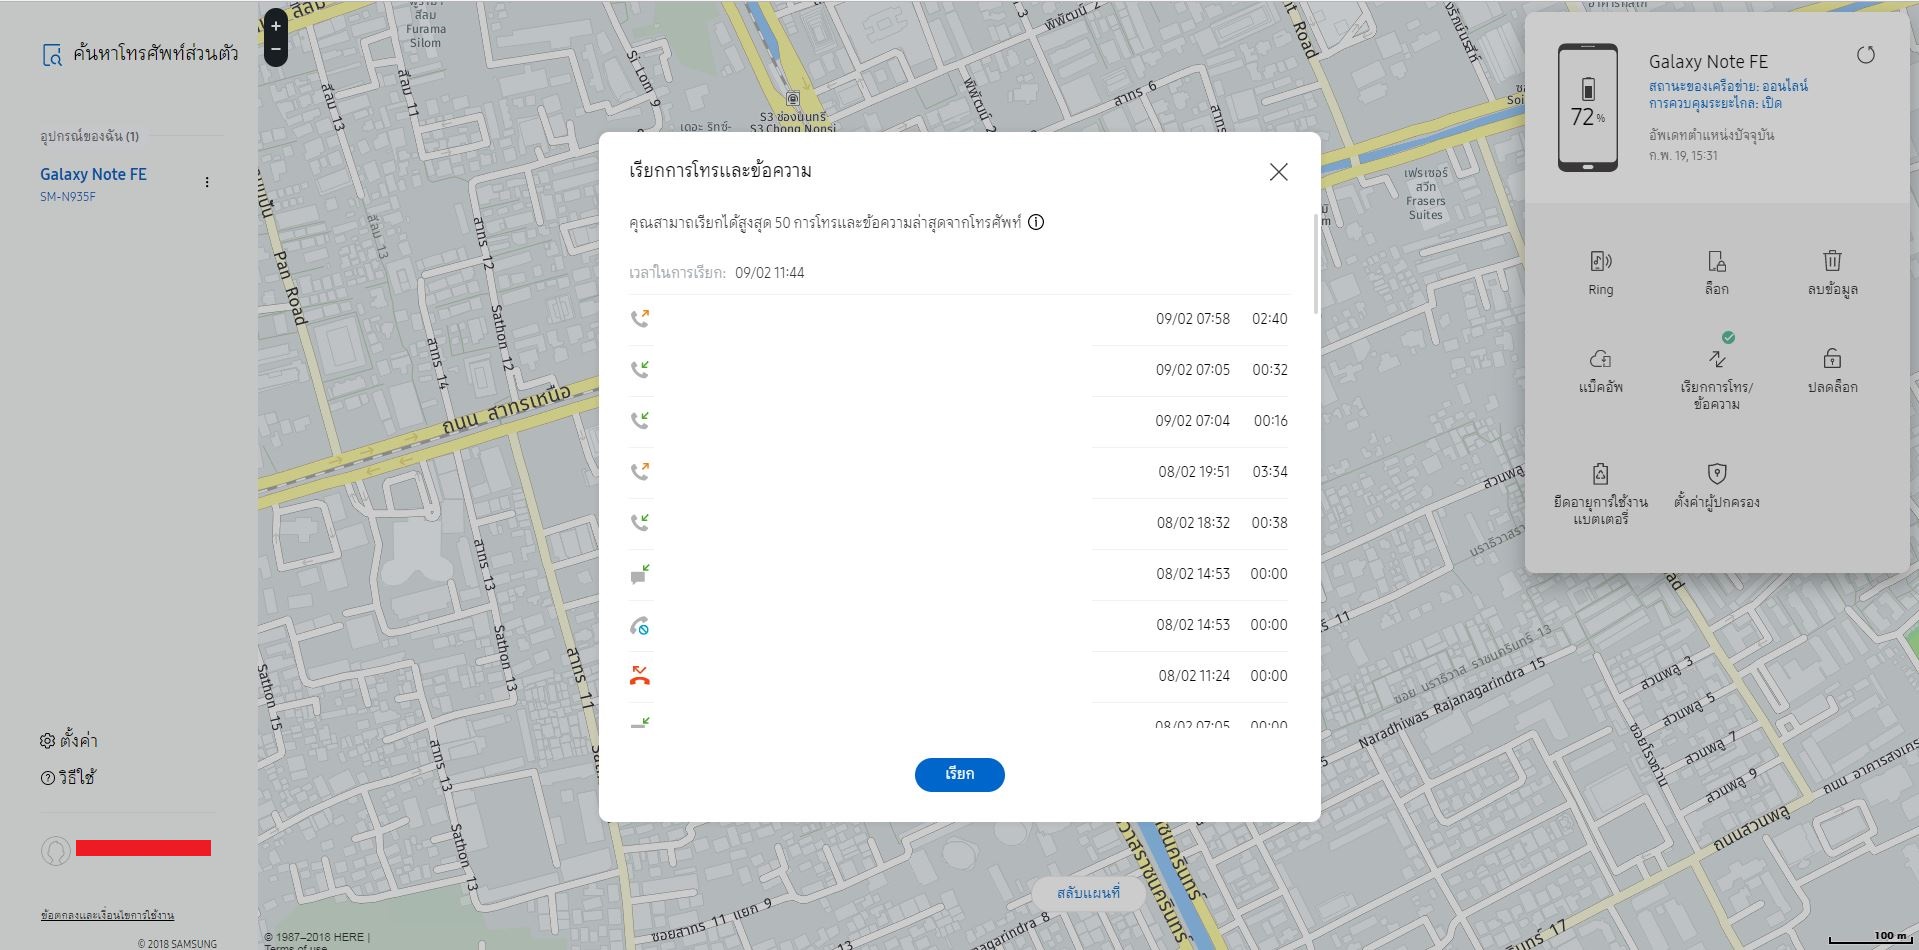Viewport: 1919px width, 950px height.
Task: Click the สลับแผนที่ switch map button
Action: [x=1088, y=892]
